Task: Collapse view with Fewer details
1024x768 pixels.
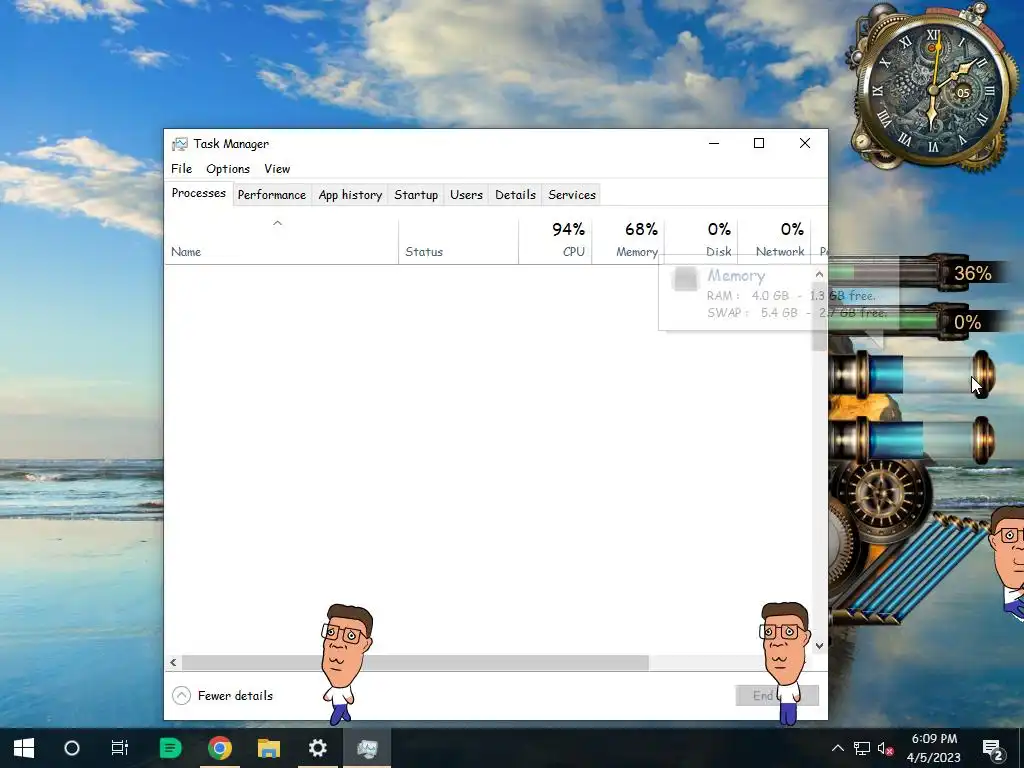Action: click(x=223, y=696)
